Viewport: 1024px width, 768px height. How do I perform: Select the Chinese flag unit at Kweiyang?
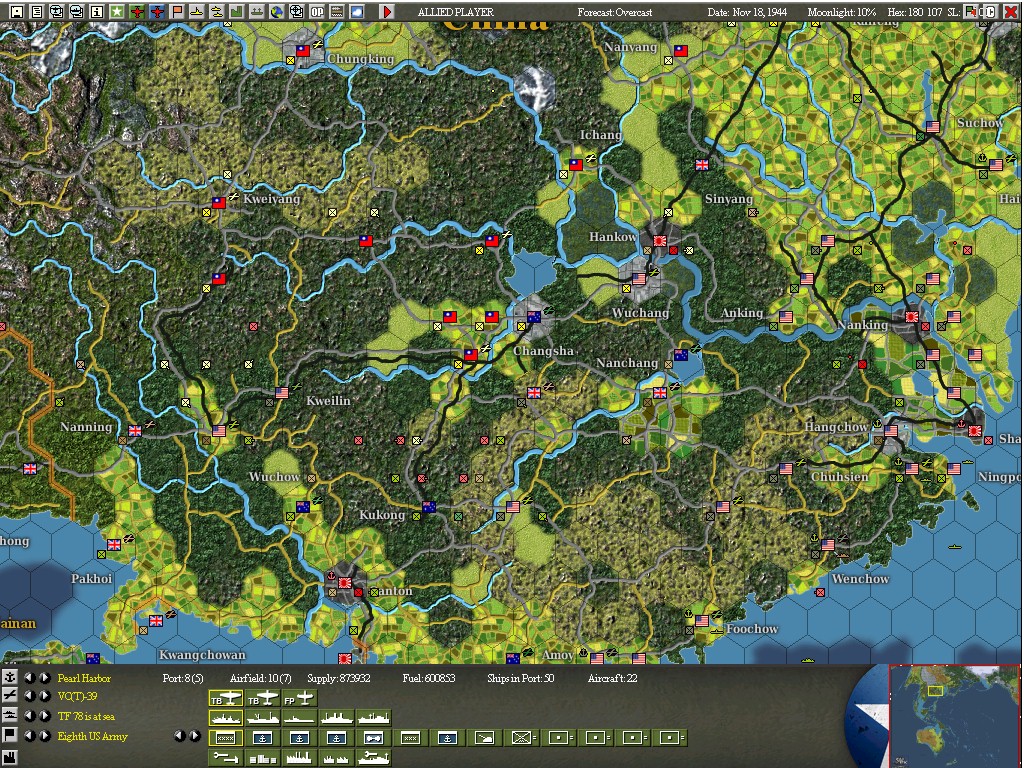point(218,203)
